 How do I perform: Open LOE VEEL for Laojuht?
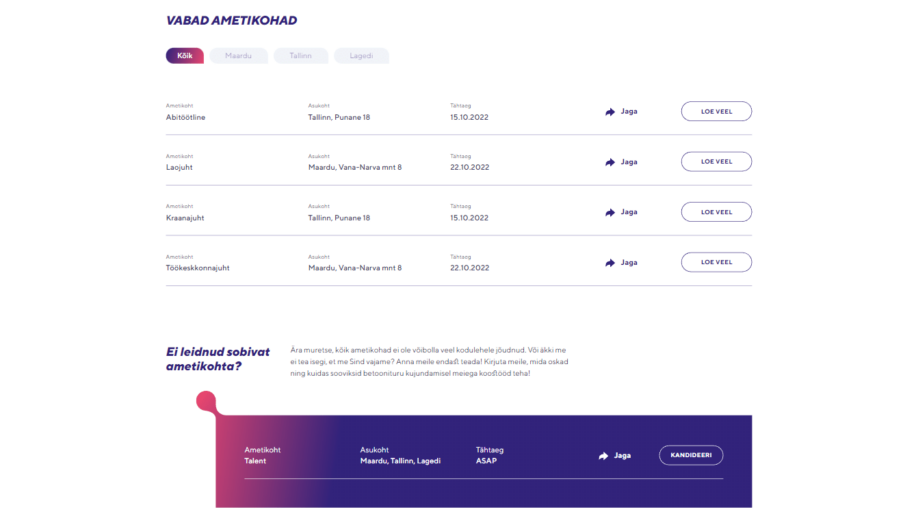pos(716,162)
